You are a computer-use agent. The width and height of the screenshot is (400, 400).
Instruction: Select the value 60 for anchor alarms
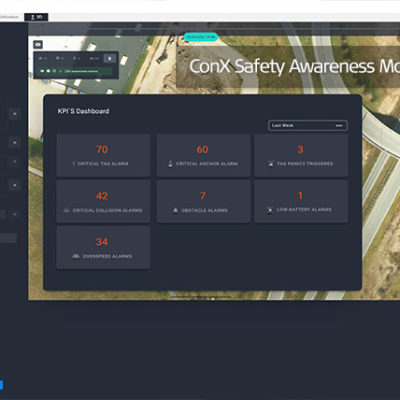coord(202,149)
